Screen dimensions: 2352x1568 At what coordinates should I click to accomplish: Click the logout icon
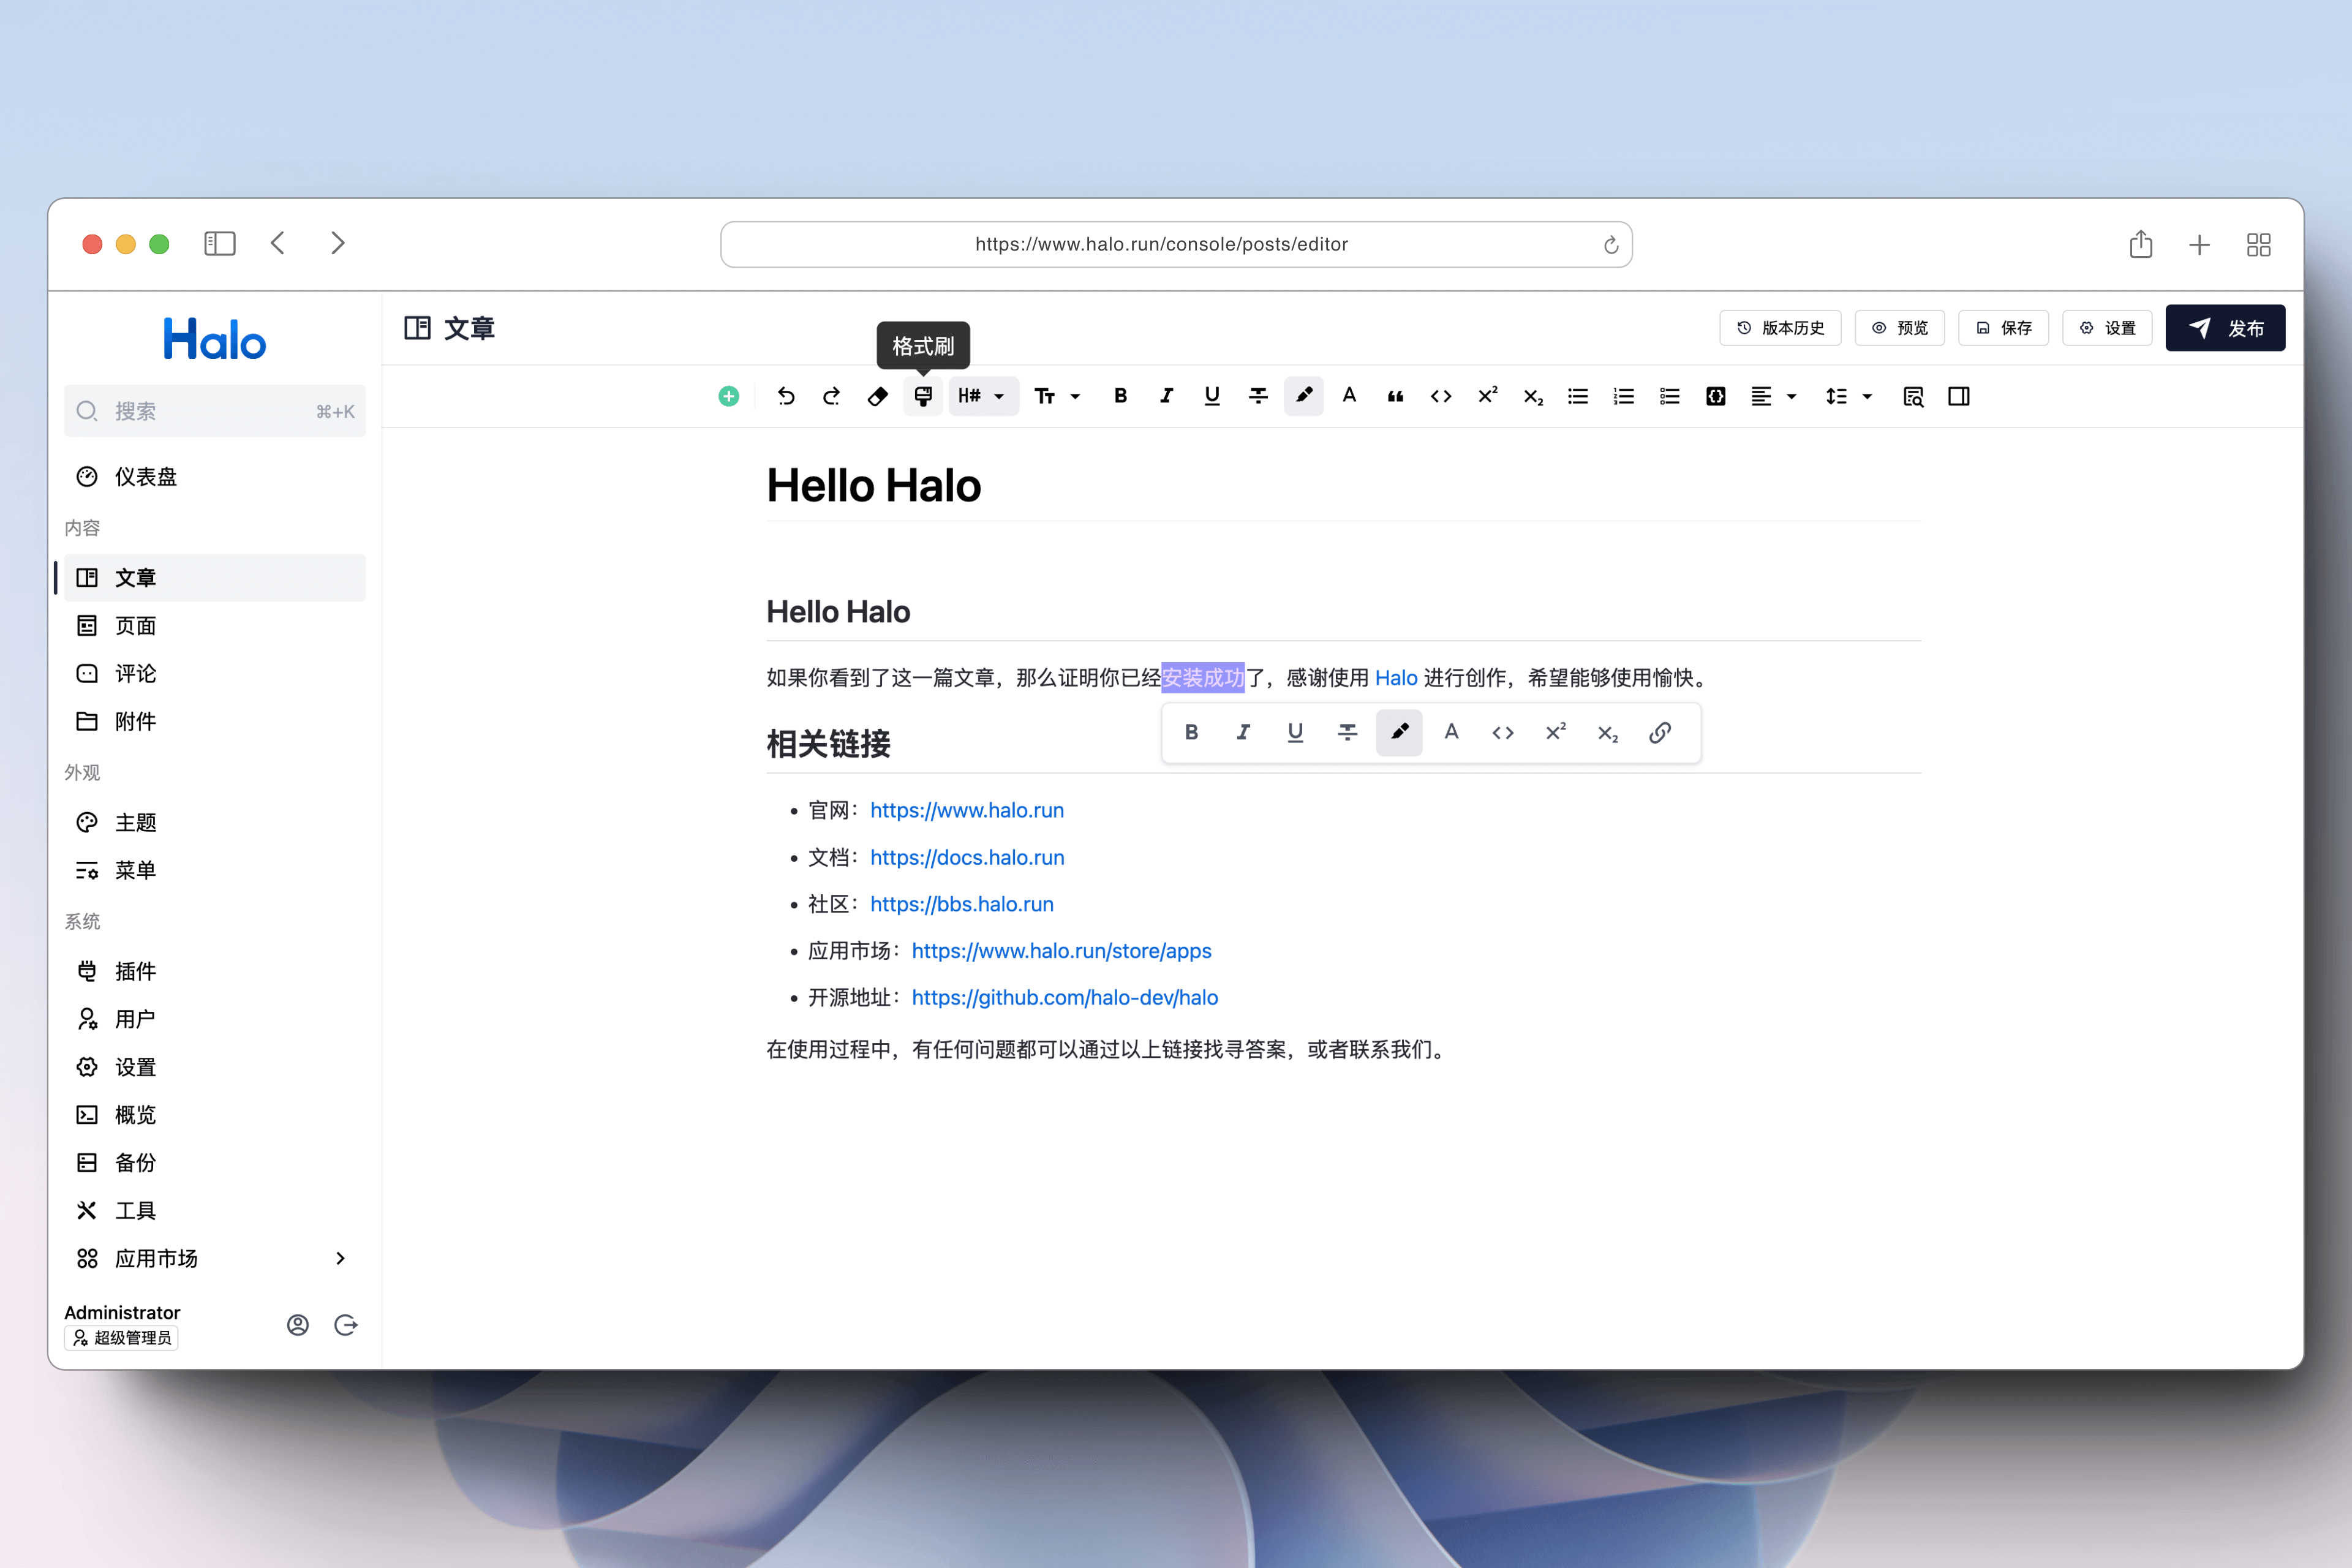(346, 1325)
